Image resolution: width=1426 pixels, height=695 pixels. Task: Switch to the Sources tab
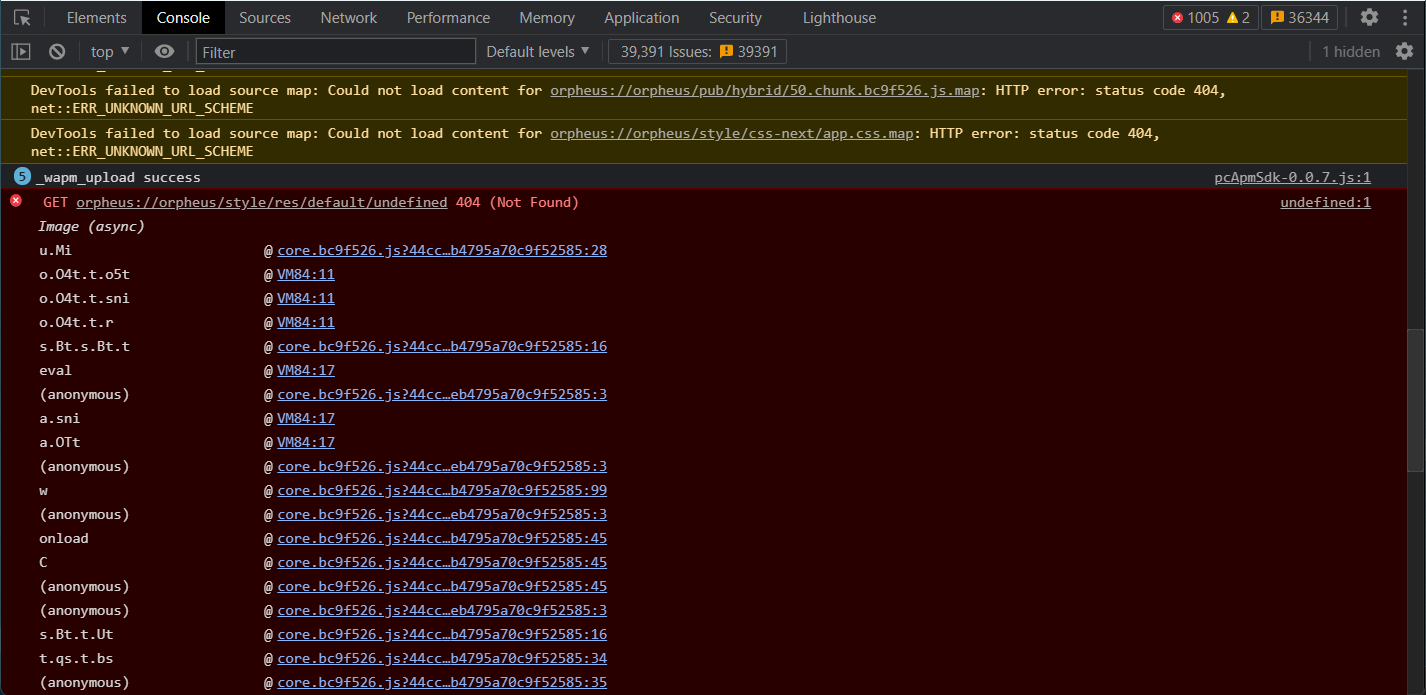[x=265, y=17]
